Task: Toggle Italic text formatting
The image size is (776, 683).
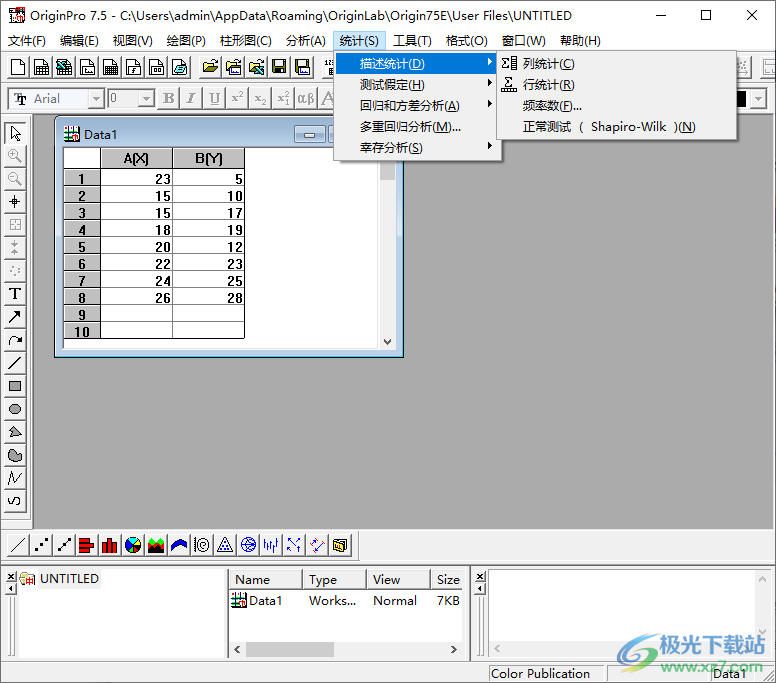Action: pos(191,98)
